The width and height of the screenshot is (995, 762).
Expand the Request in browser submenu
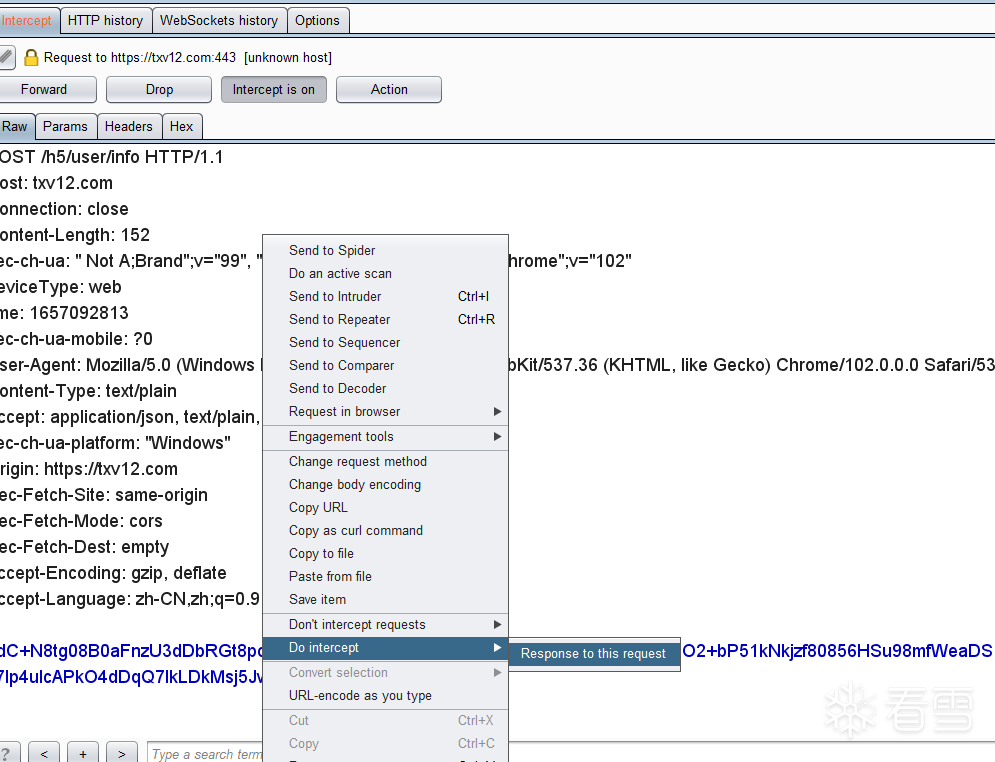[x=385, y=411]
